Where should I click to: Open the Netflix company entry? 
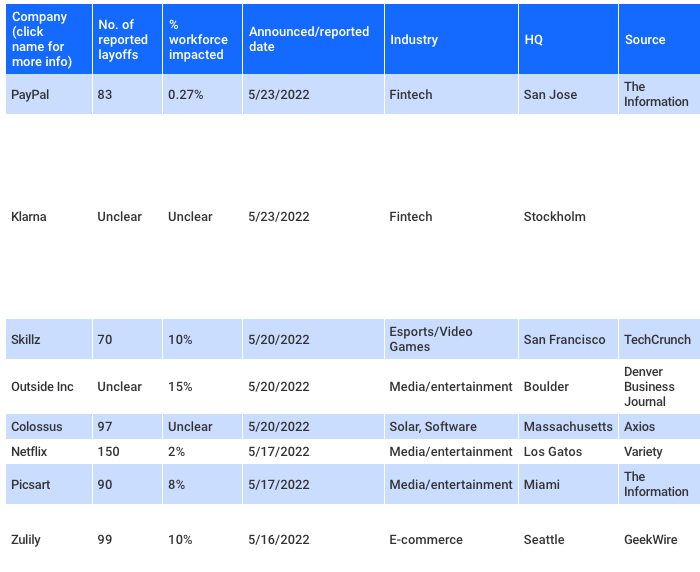[x=29, y=451]
